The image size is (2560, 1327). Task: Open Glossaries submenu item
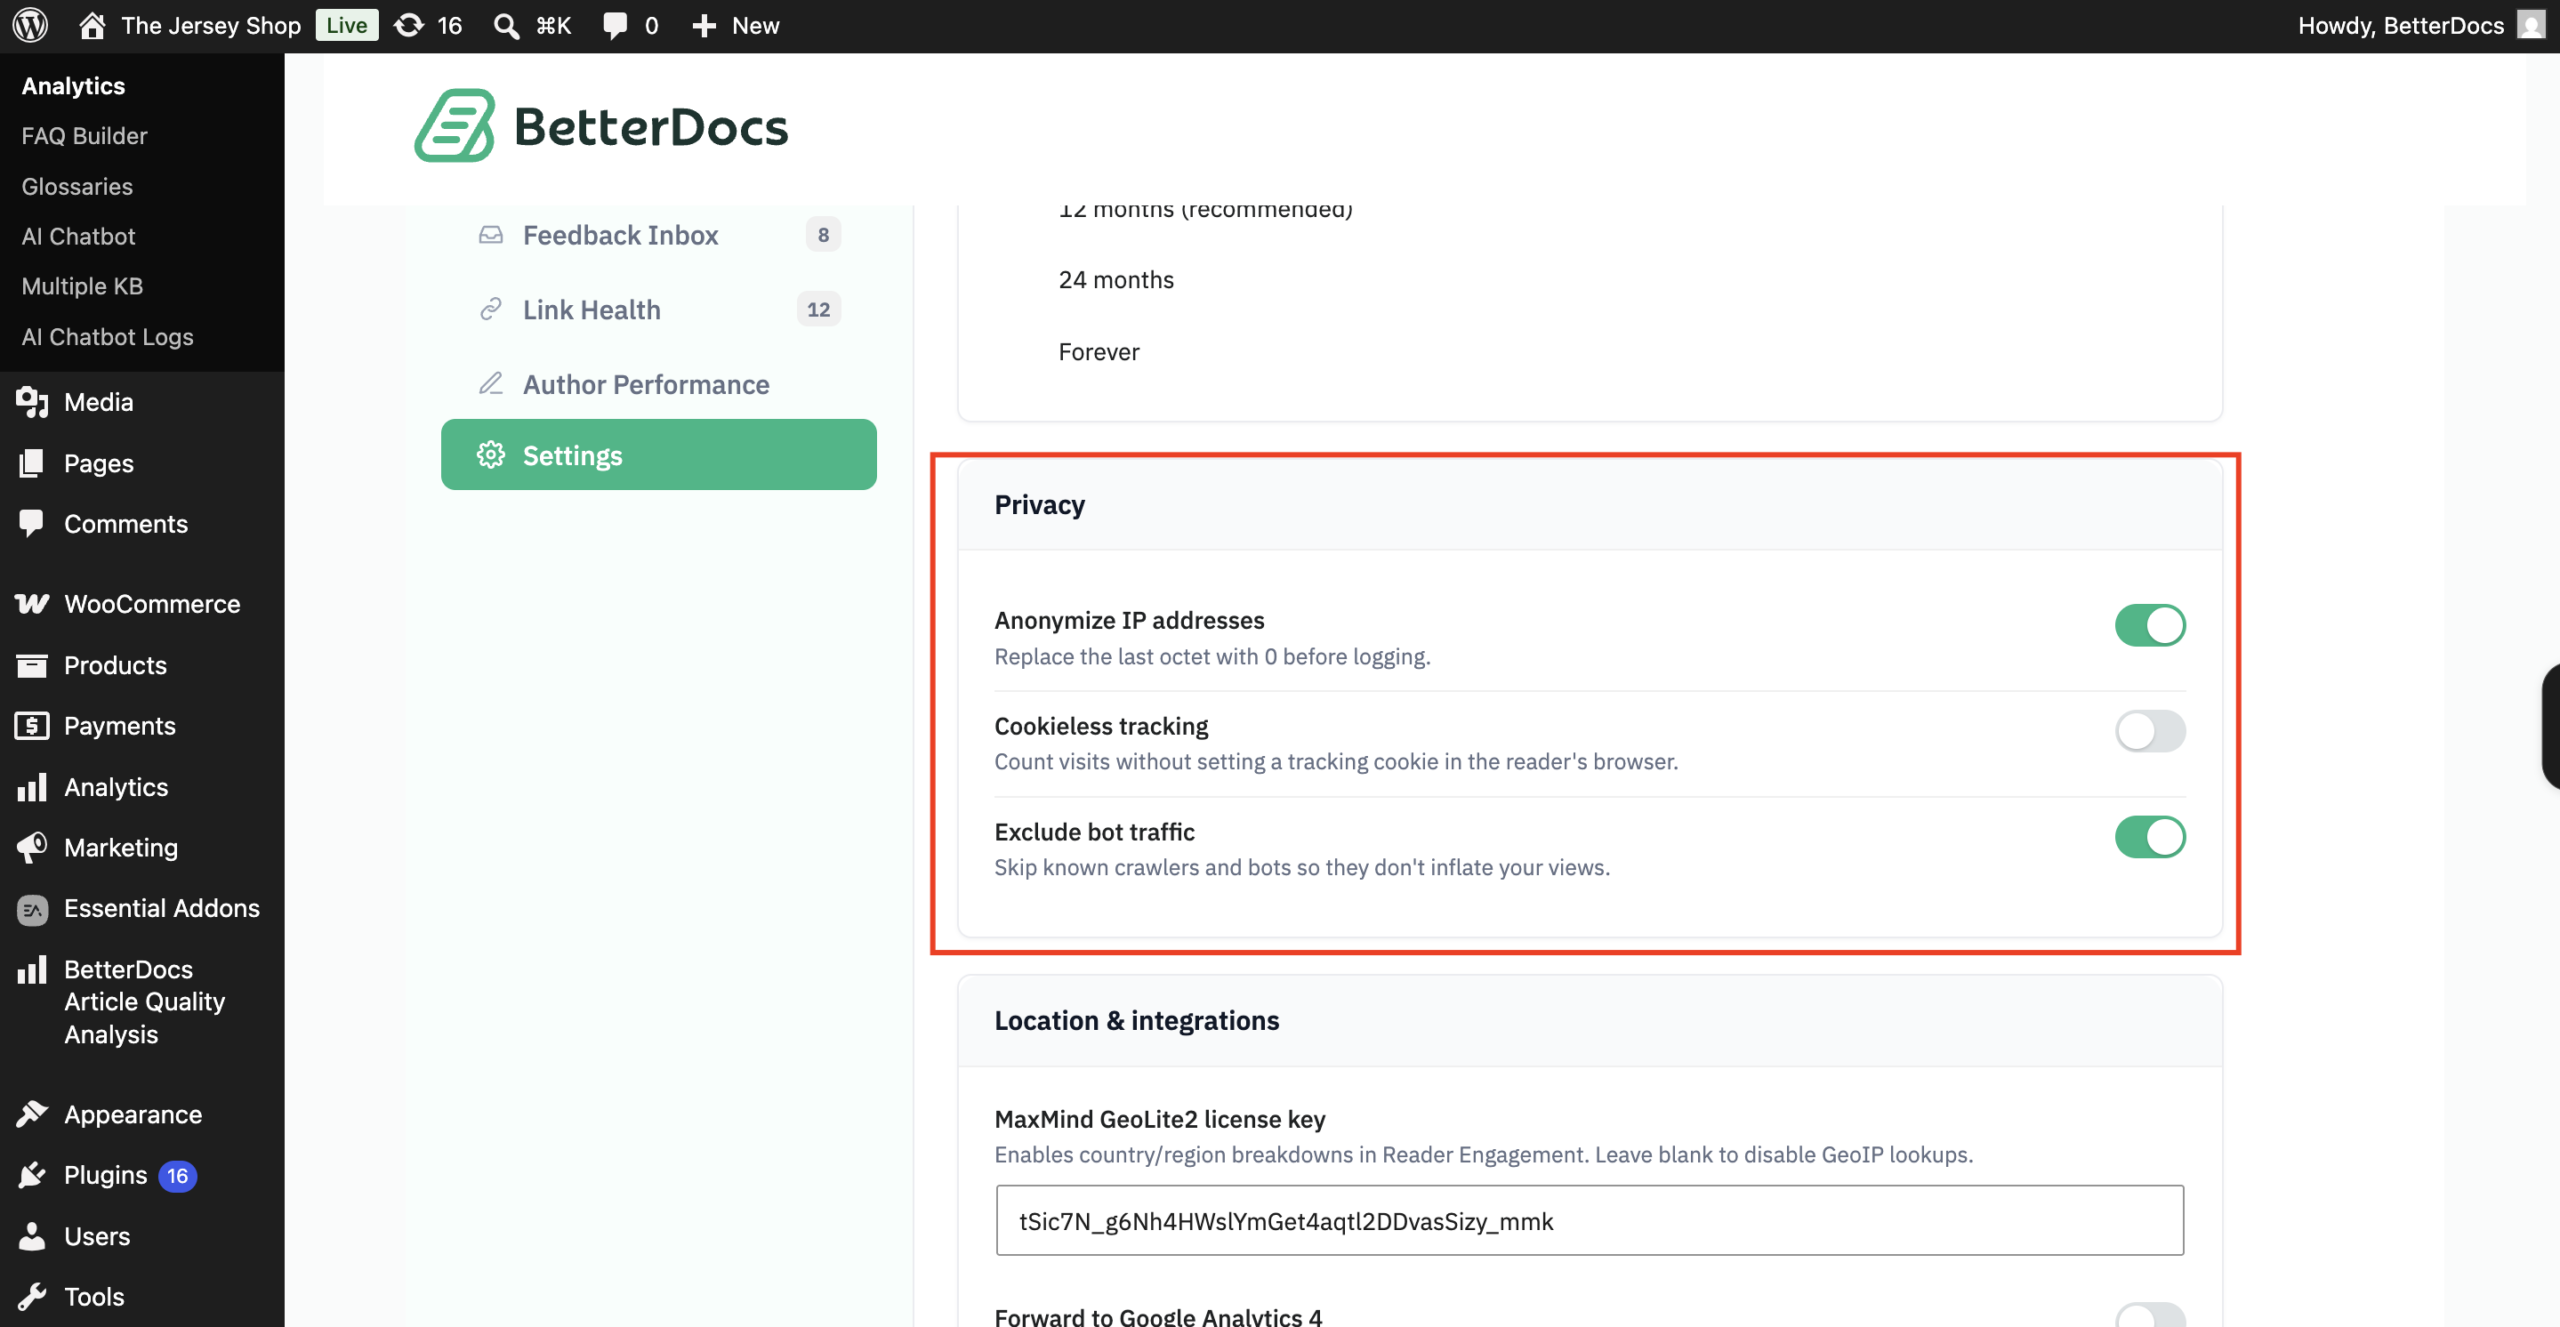click(x=77, y=187)
